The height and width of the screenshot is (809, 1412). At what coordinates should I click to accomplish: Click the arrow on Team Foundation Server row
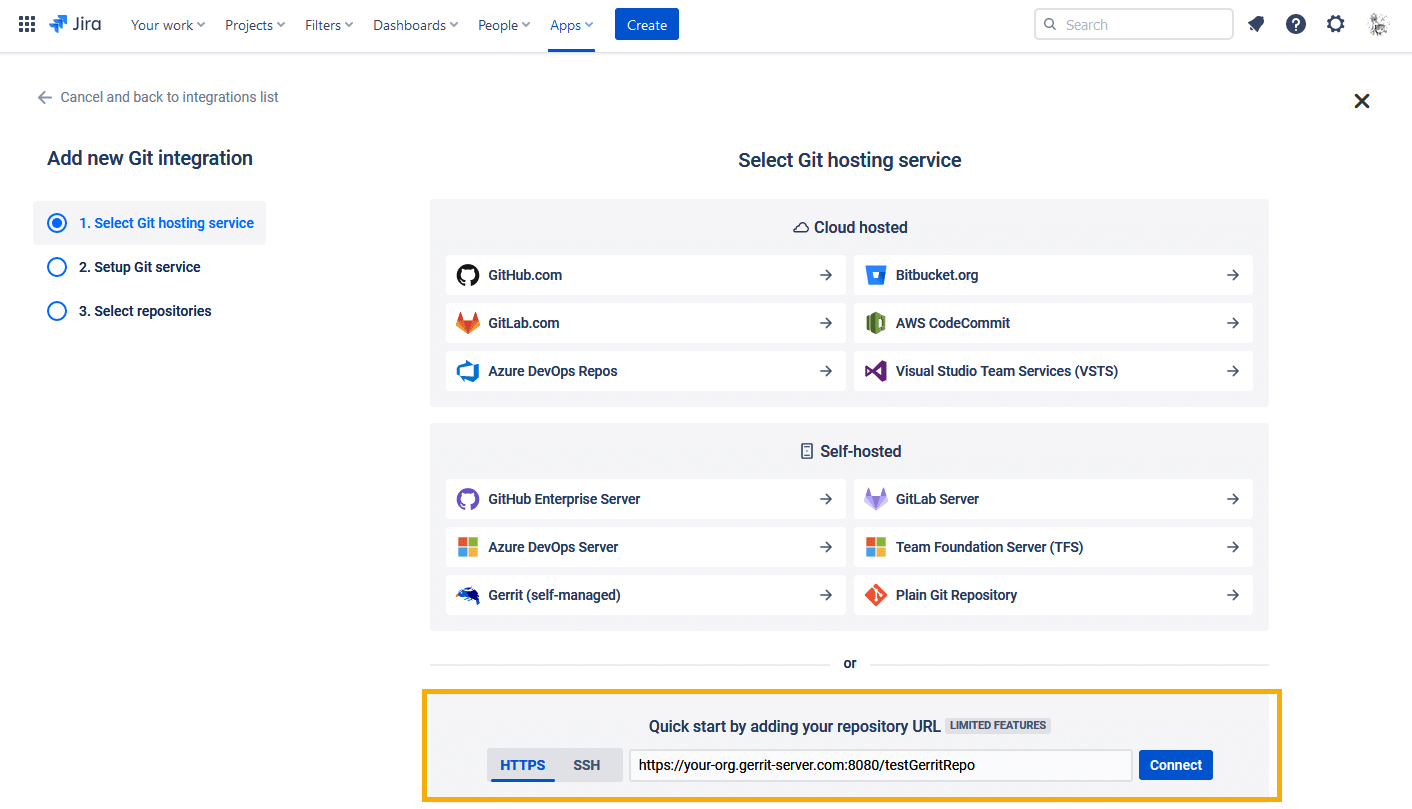coord(1233,547)
